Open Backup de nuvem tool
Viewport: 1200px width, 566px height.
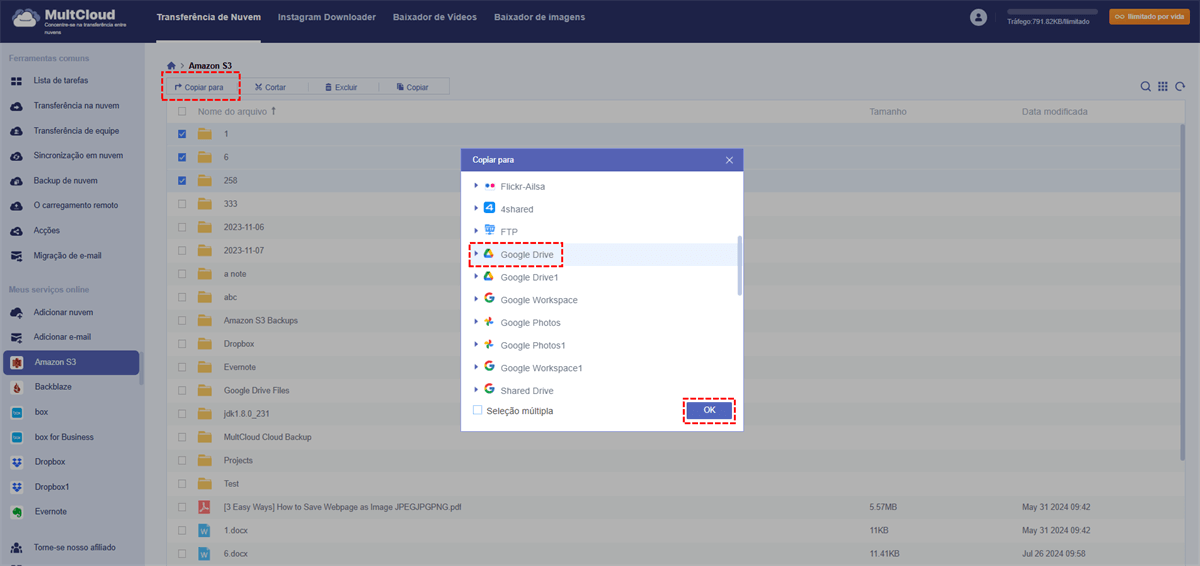[x=65, y=180]
